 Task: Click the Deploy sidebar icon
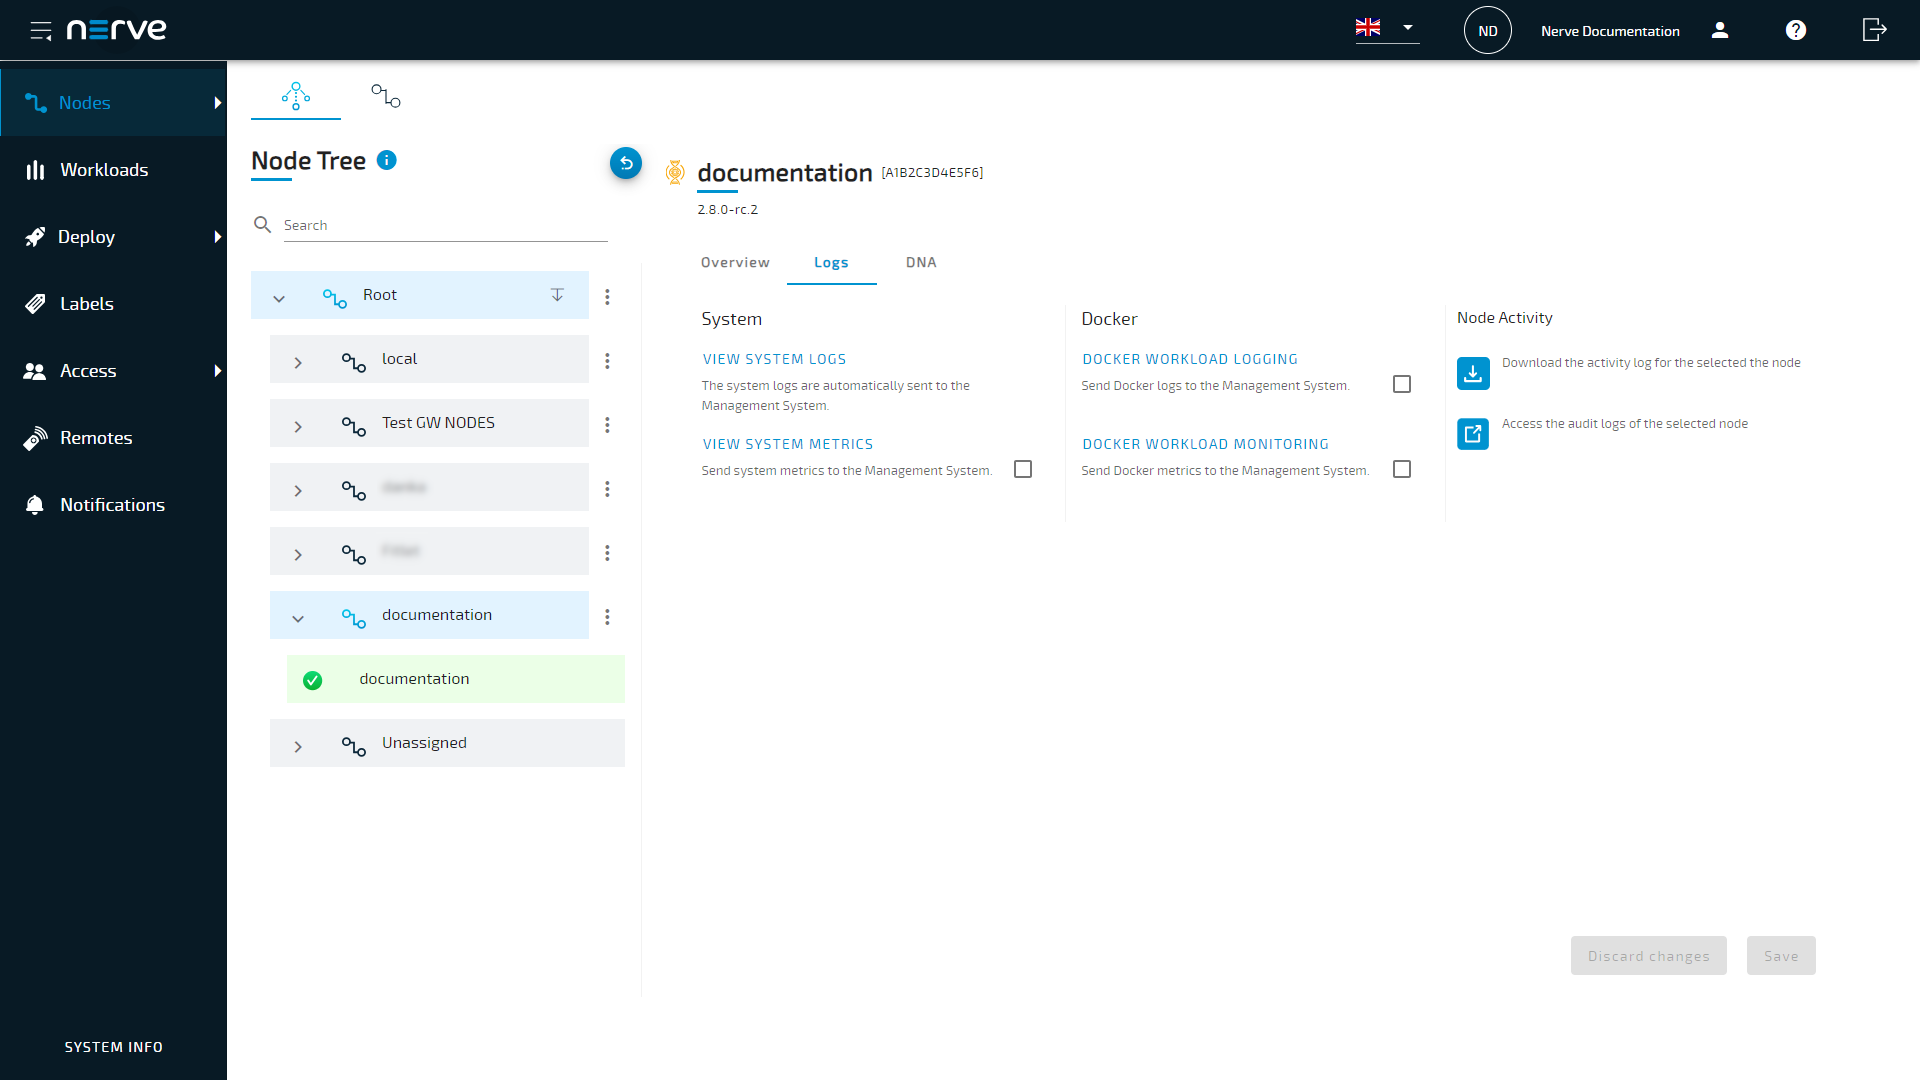(x=34, y=236)
